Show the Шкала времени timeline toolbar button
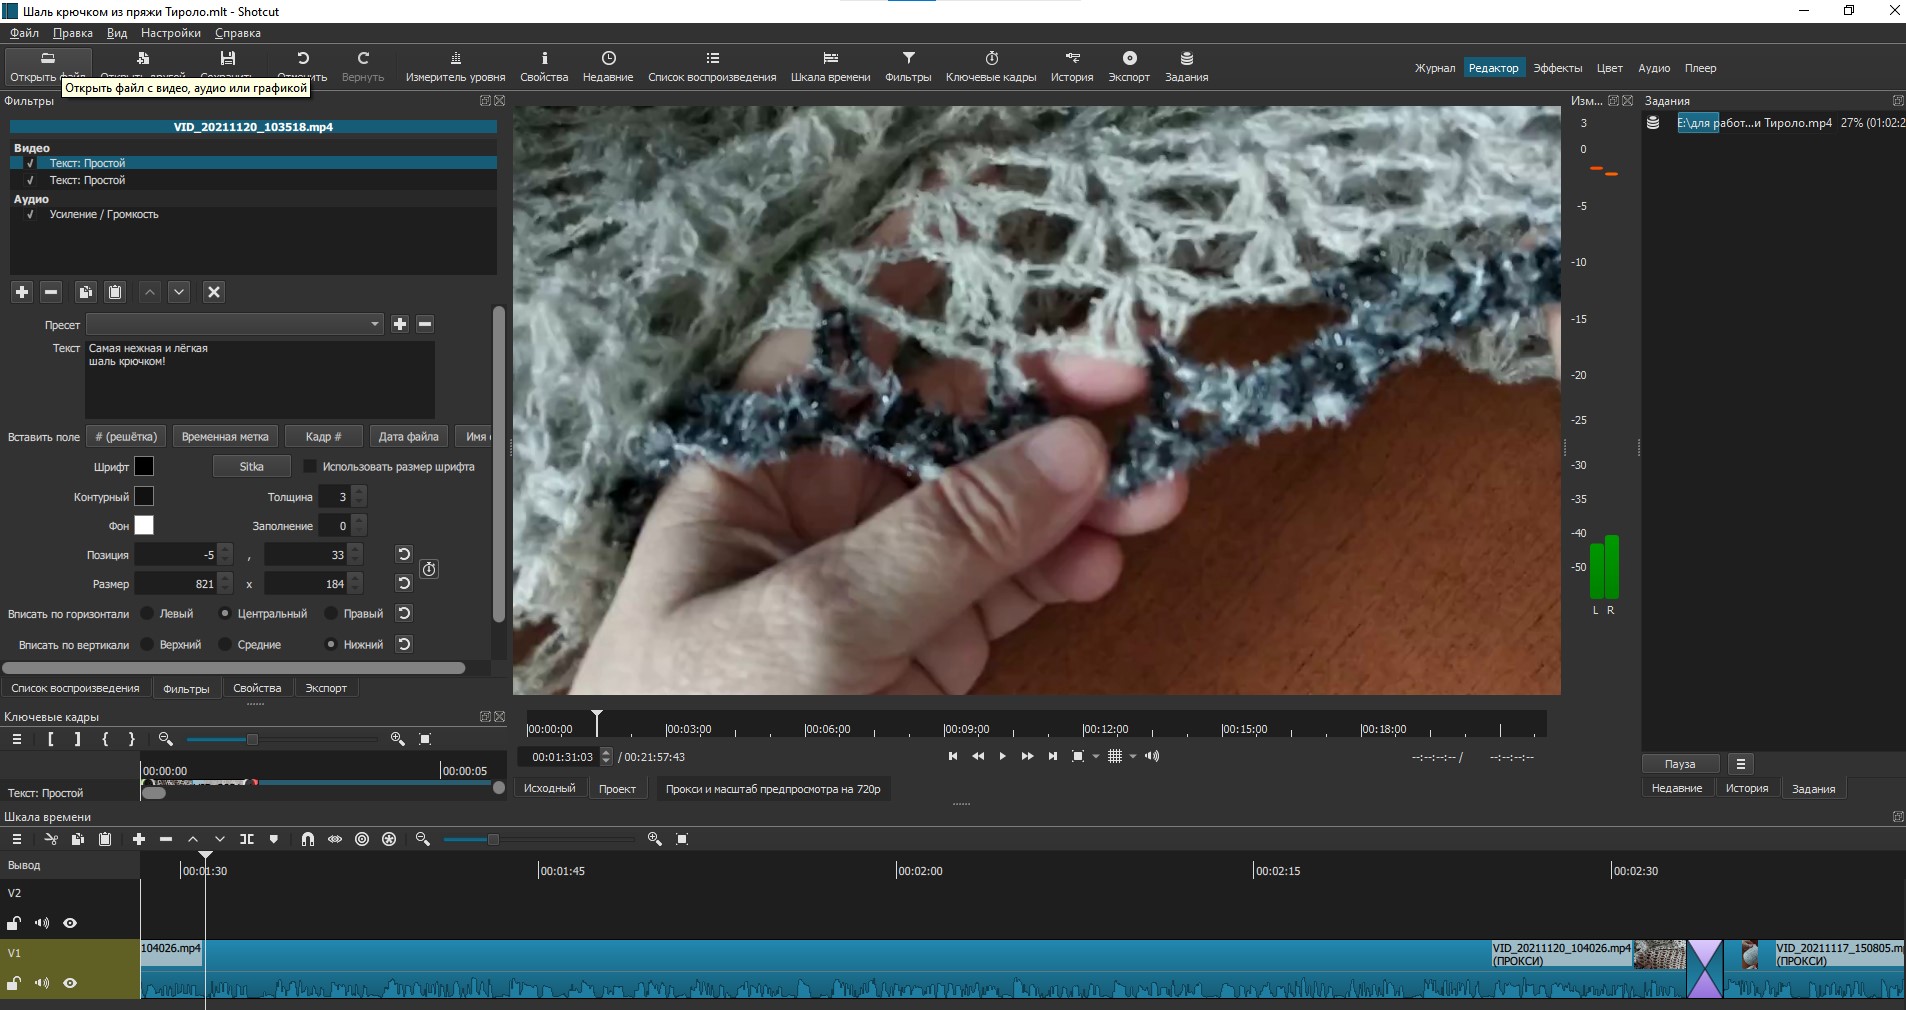 click(x=830, y=66)
